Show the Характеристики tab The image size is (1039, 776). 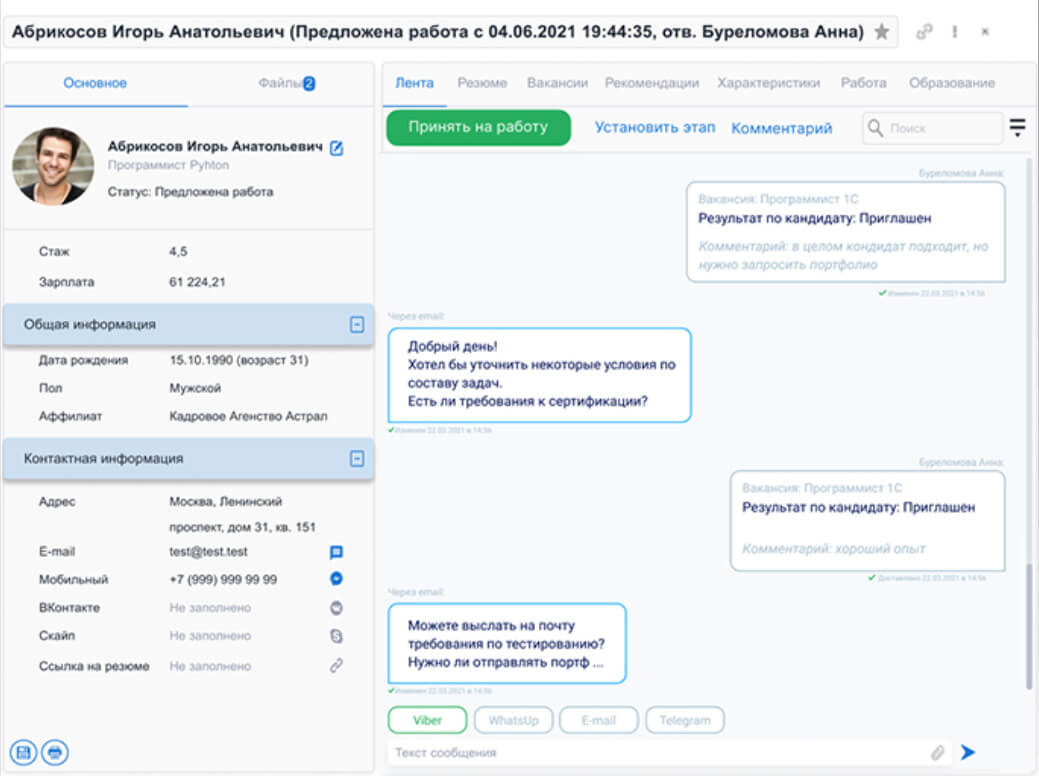coord(769,83)
